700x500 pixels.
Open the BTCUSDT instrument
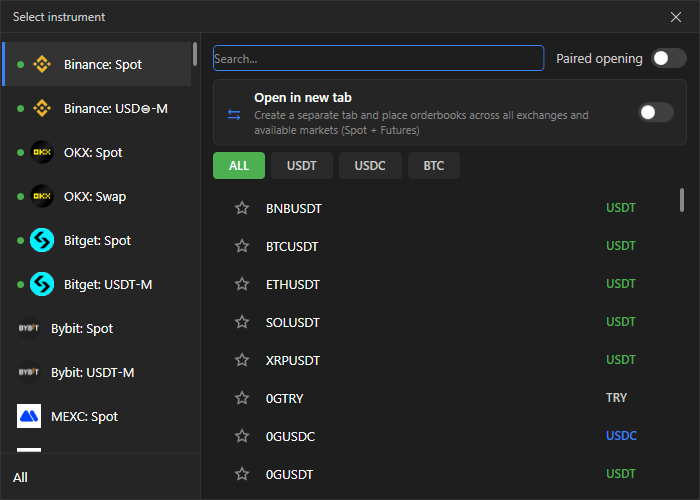pos(444,246)
